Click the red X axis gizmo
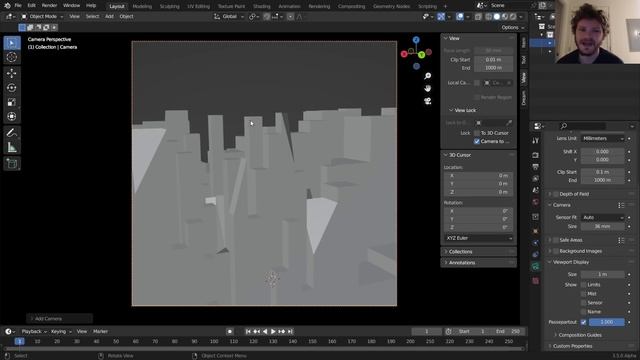 pos(404,54)
